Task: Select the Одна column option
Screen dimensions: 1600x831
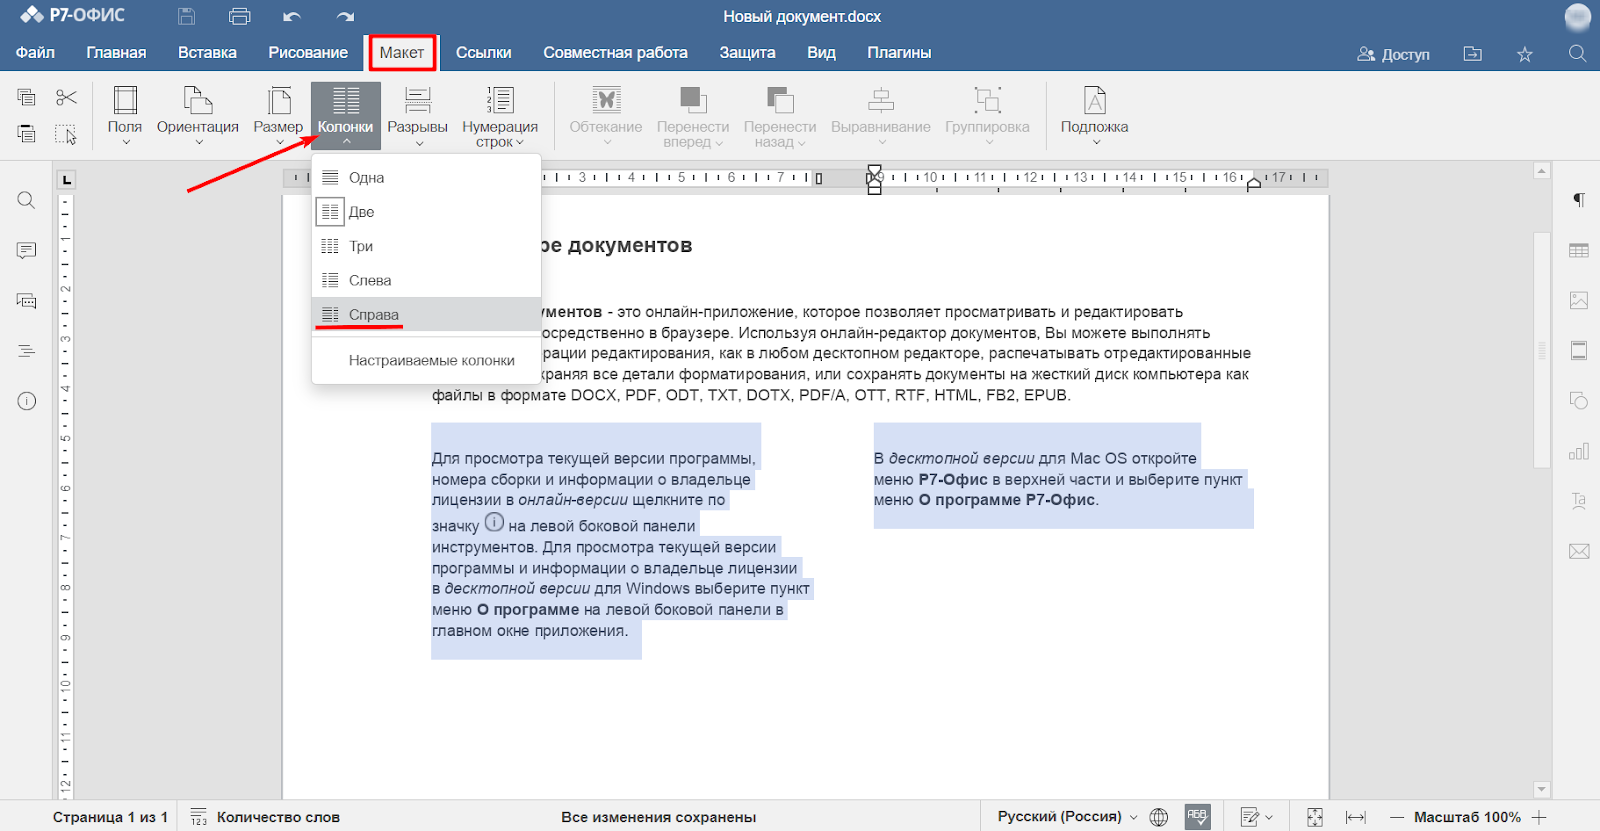Action: 427,178
